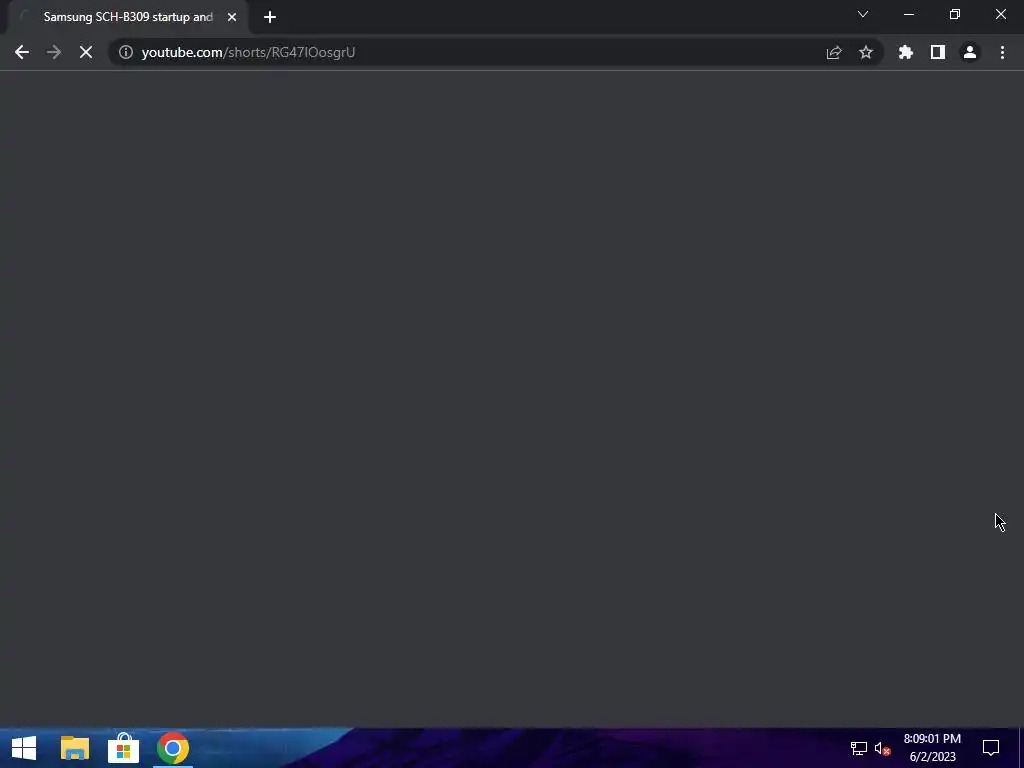Close the Chrome window
Image resolution: width=1024 pixels, height=768 pixels.
point(1000,14)
